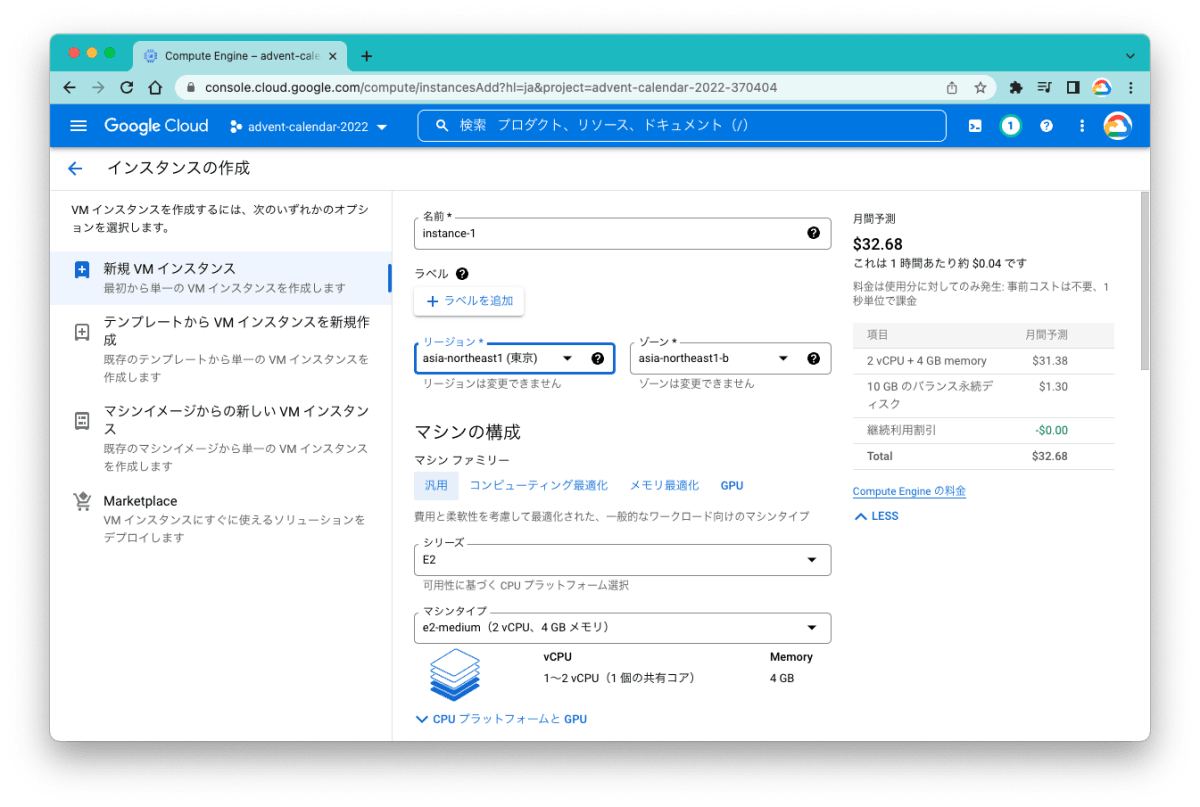1200x807 pixels.
Task: Expand CPU プラットフォームと GPU section
Action: (x=501, y=719)
